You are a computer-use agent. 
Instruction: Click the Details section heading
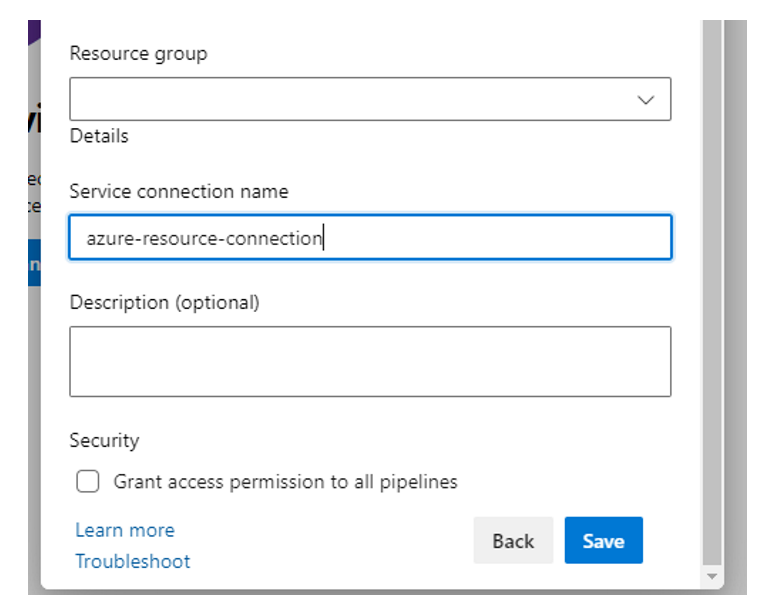(x=99, y=136)
